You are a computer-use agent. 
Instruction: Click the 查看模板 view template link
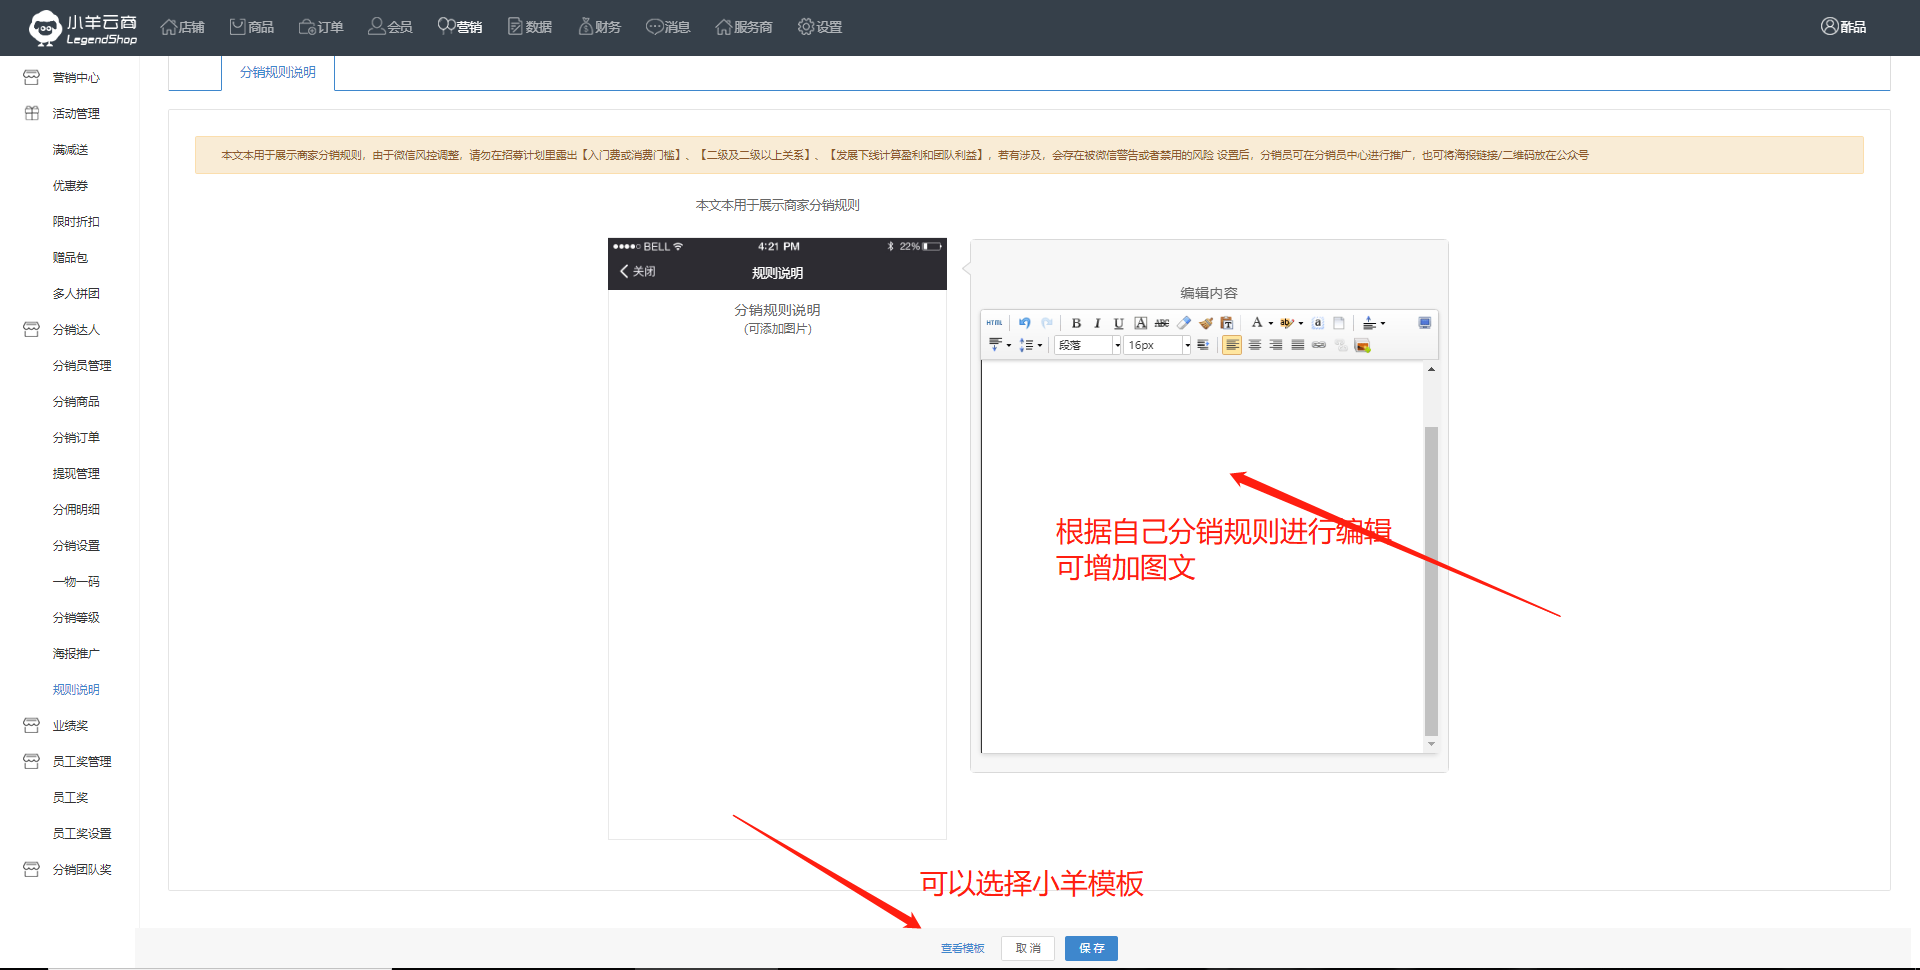(x=962, y=948)
